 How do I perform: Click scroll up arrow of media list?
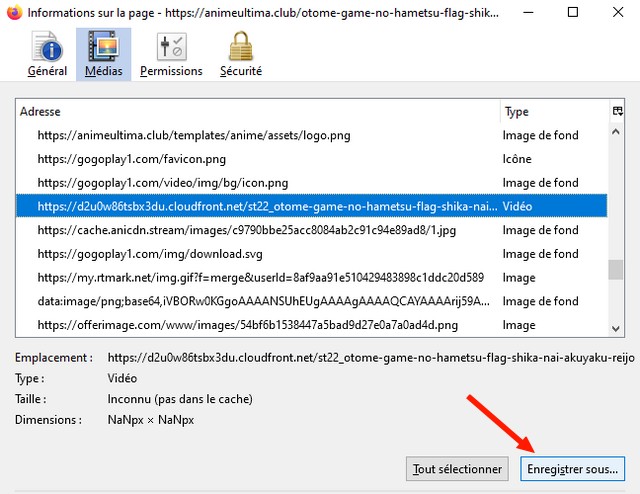pos(616,132)
